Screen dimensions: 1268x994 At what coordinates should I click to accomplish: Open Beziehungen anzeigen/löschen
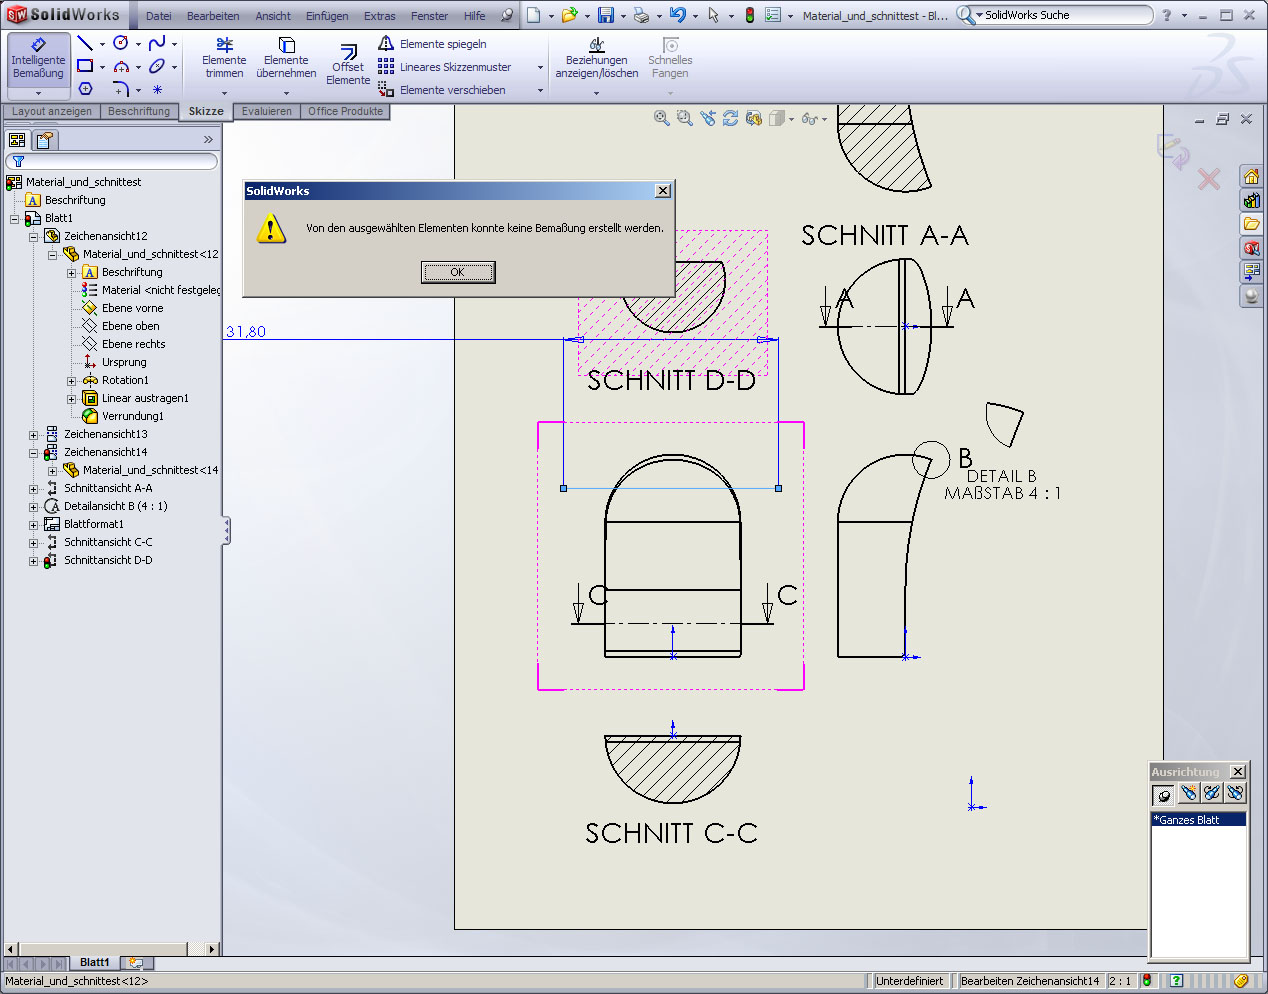click(x=596, y=59)
